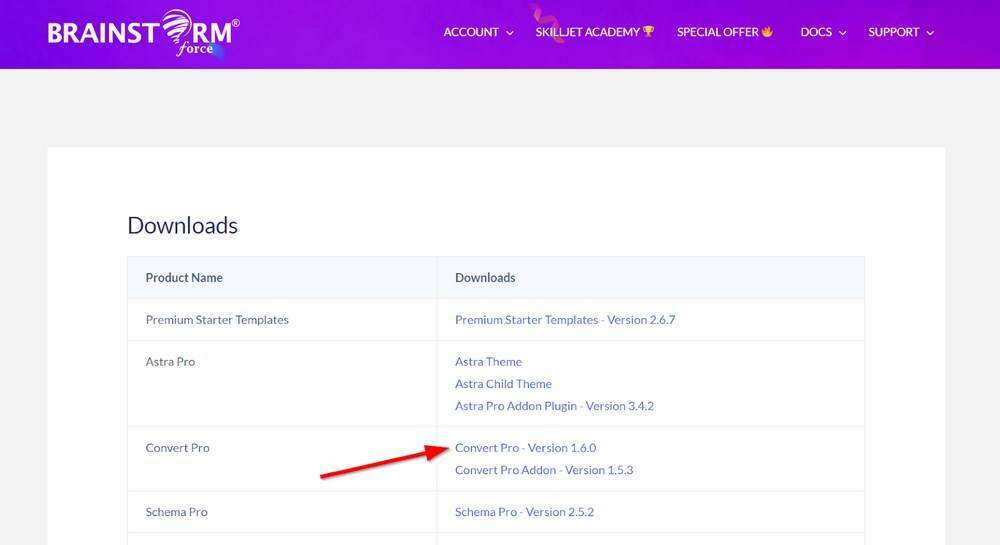
Task: Download the Astra Theme
Action: pos(488,362)
